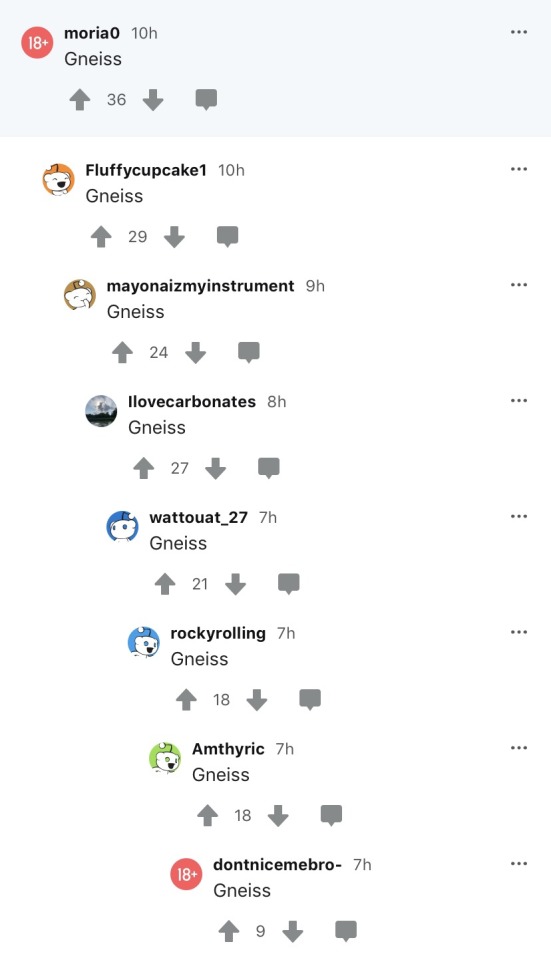This screenshot has height=960, width=551.
Task: Open mayonaizmyinstrument's user profile
Action: click(x=200, y=286)
